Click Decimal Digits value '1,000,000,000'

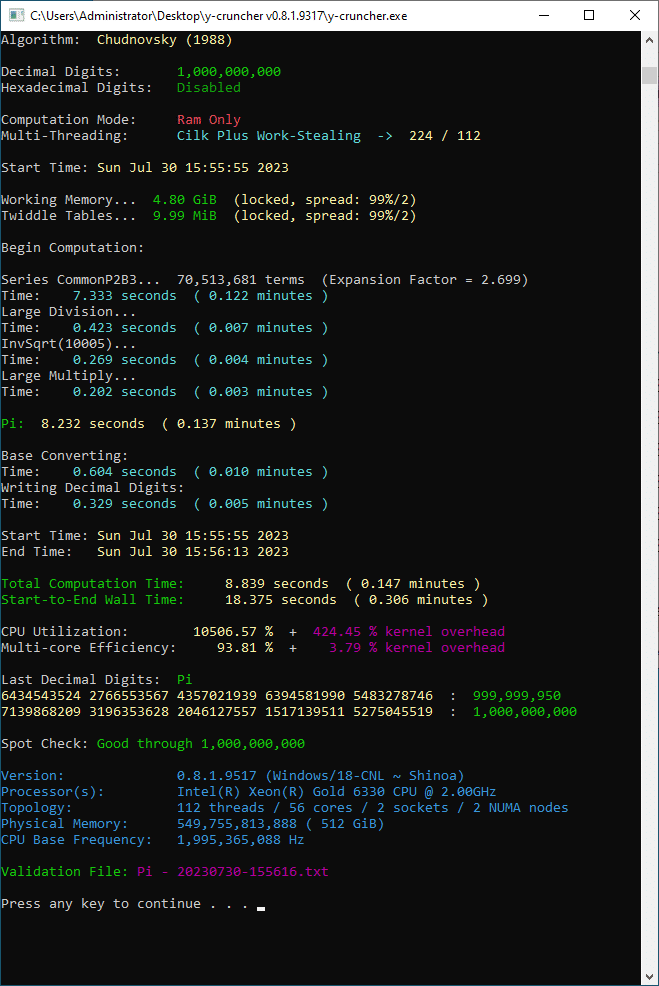click(x=229, y=72)
